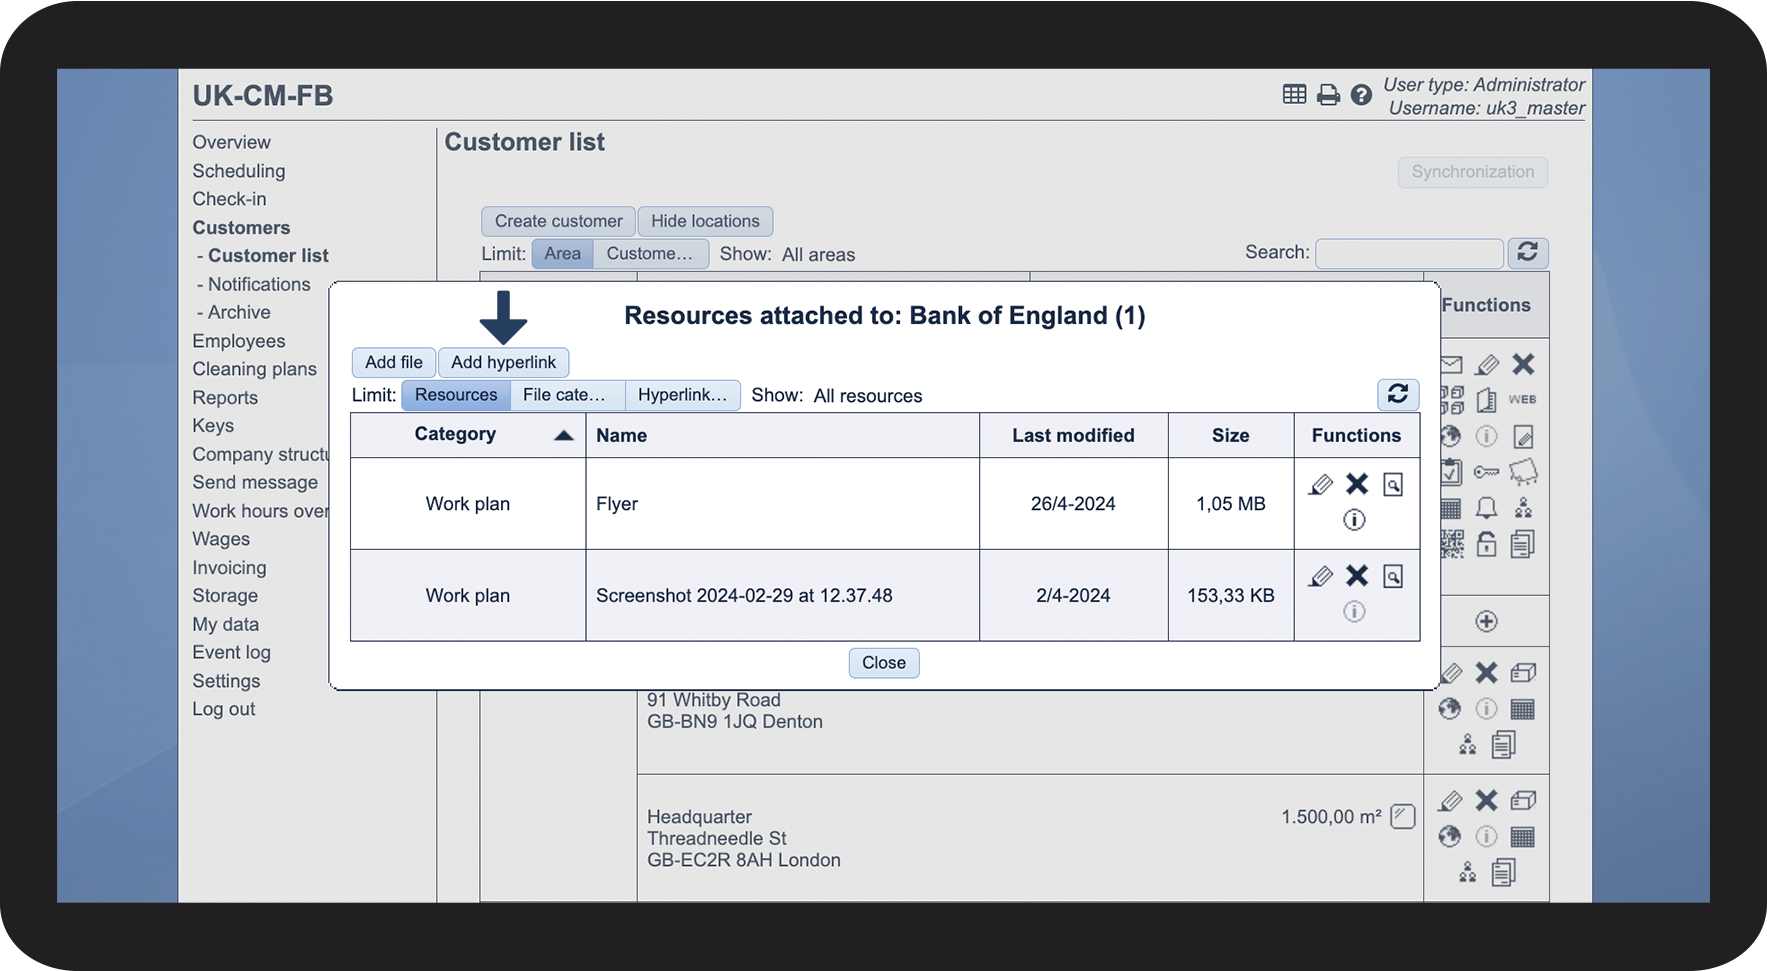
Task: Select the Area limit tab
Action: point(562,253)
